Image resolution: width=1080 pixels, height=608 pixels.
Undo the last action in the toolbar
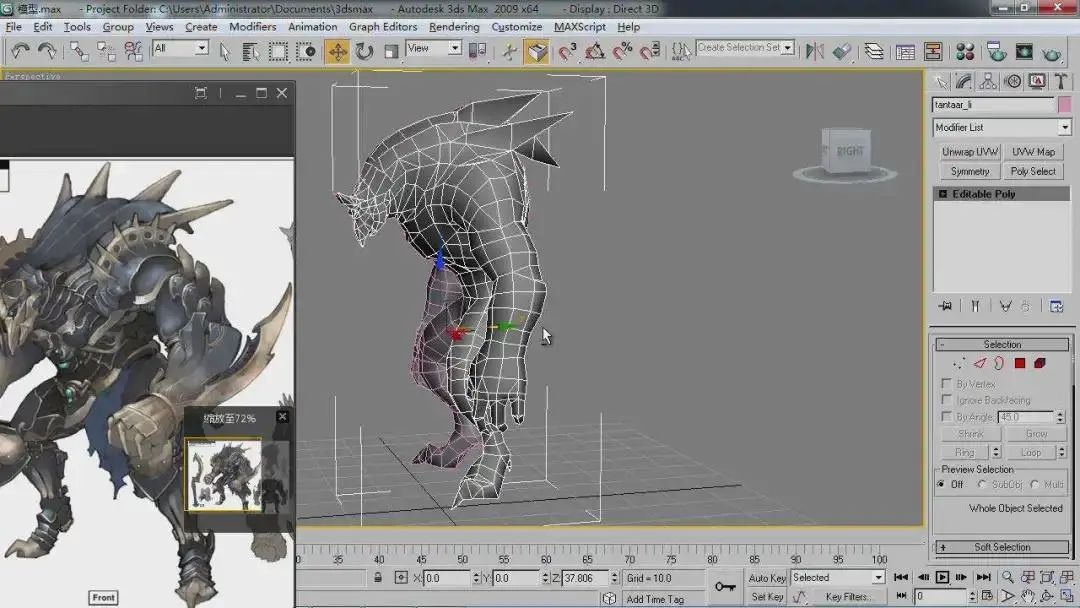click(20, 51)
